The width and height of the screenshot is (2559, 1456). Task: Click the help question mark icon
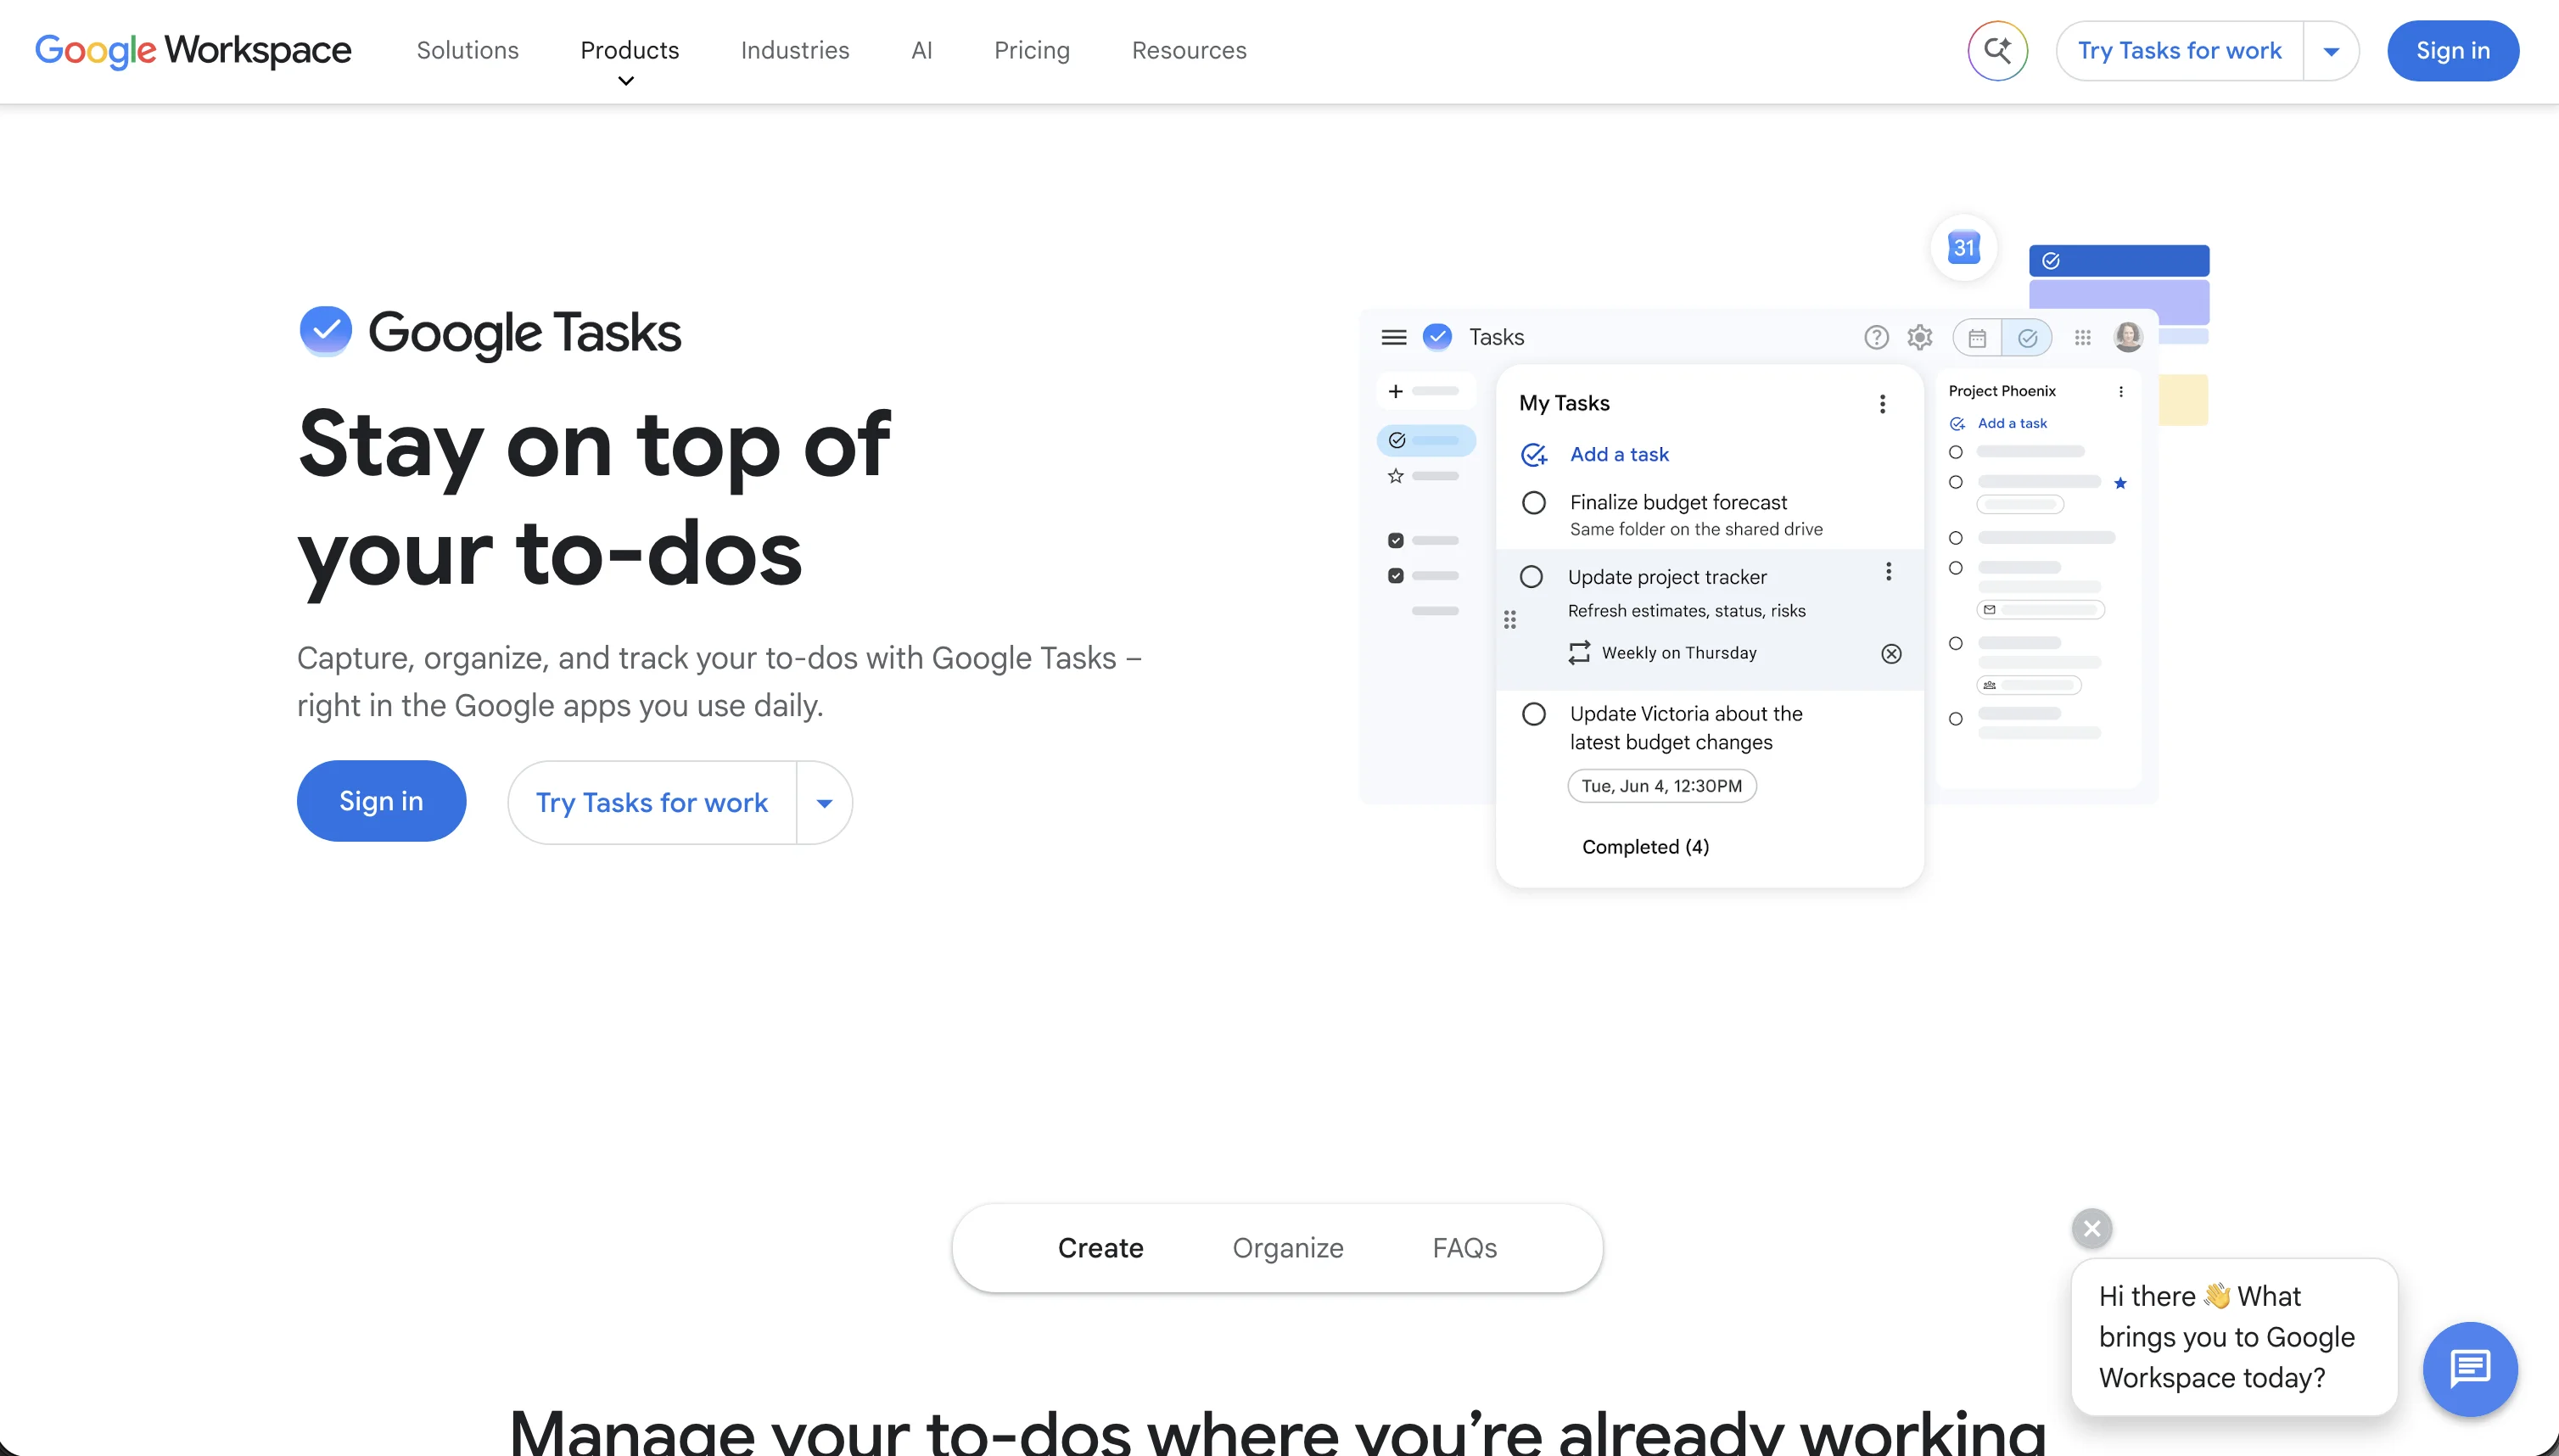point(1876,337)
